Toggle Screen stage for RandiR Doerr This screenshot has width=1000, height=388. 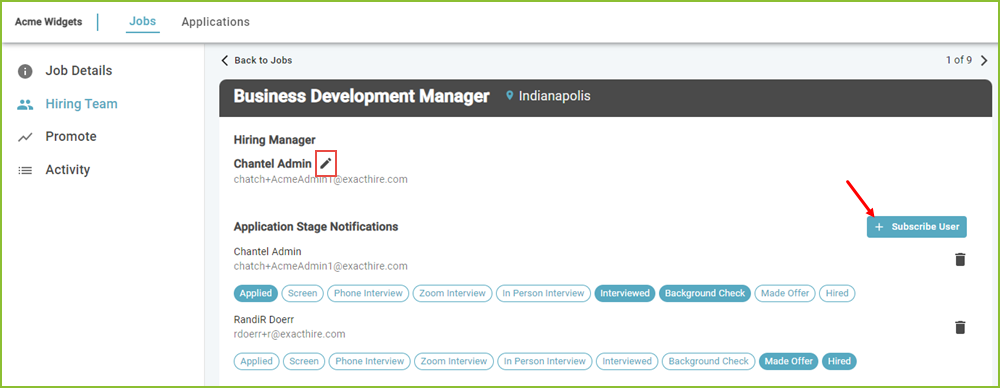point(304,361)
